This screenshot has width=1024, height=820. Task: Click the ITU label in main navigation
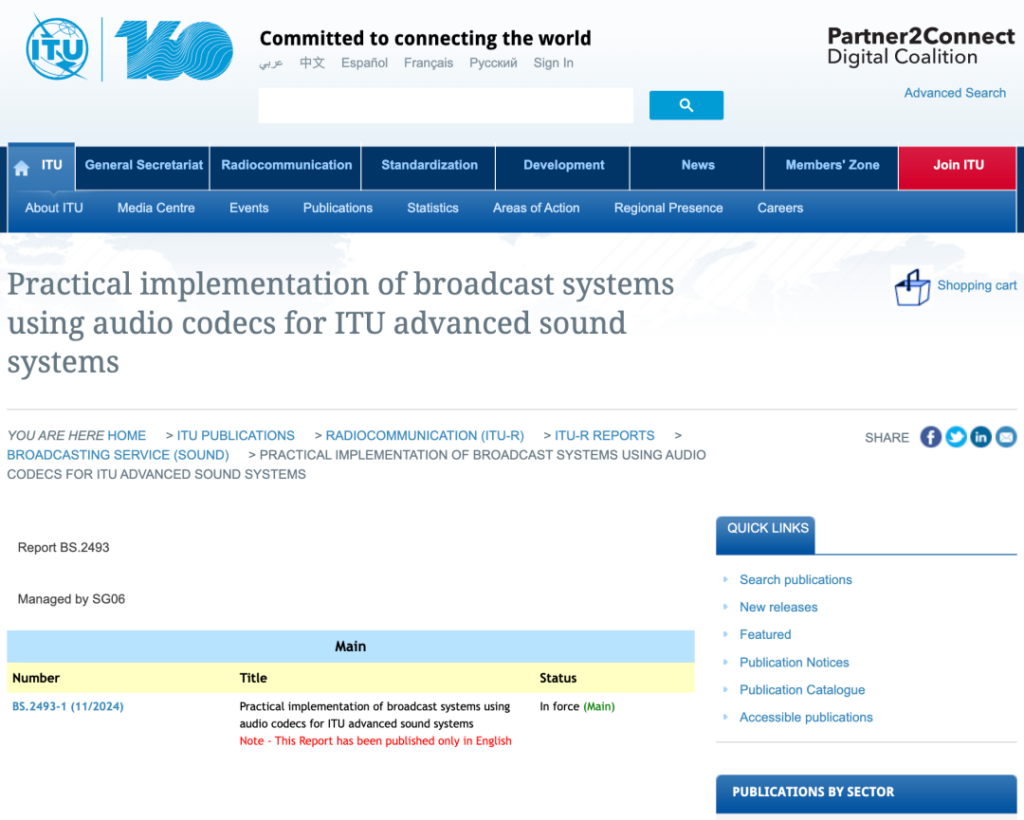click(52, 165)
